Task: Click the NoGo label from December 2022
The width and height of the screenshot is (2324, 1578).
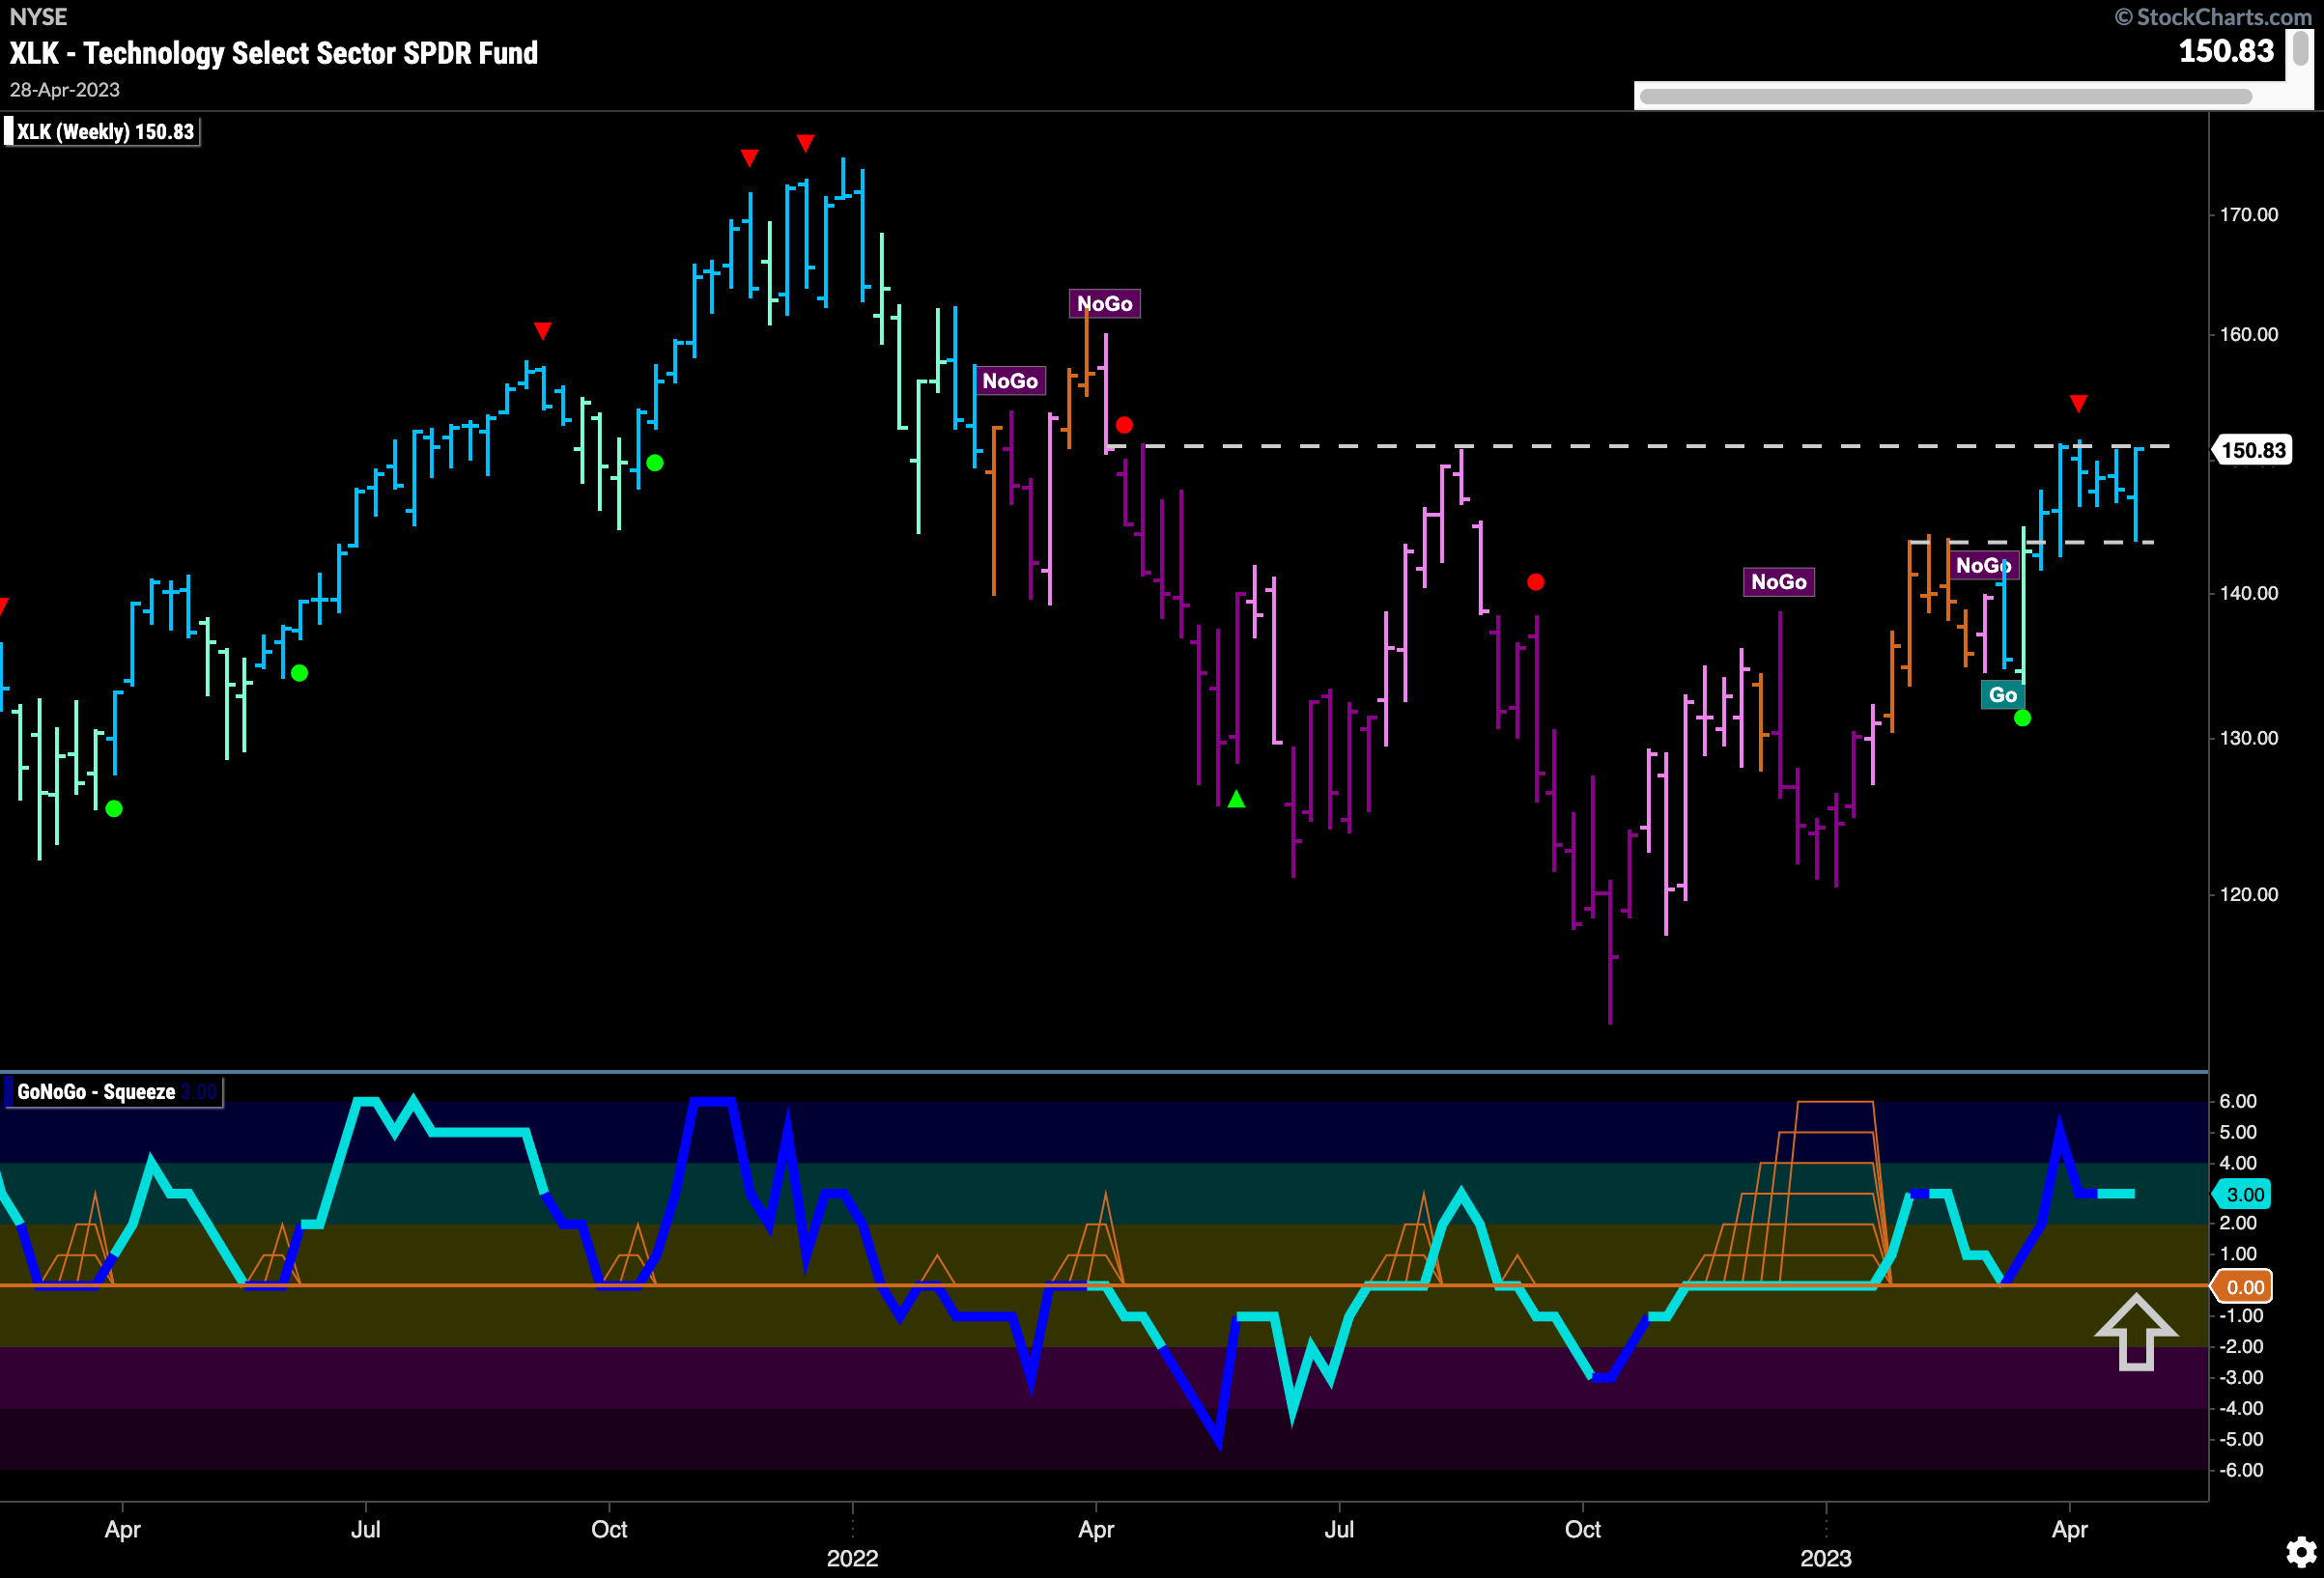Action: [x=1778, y=582]
